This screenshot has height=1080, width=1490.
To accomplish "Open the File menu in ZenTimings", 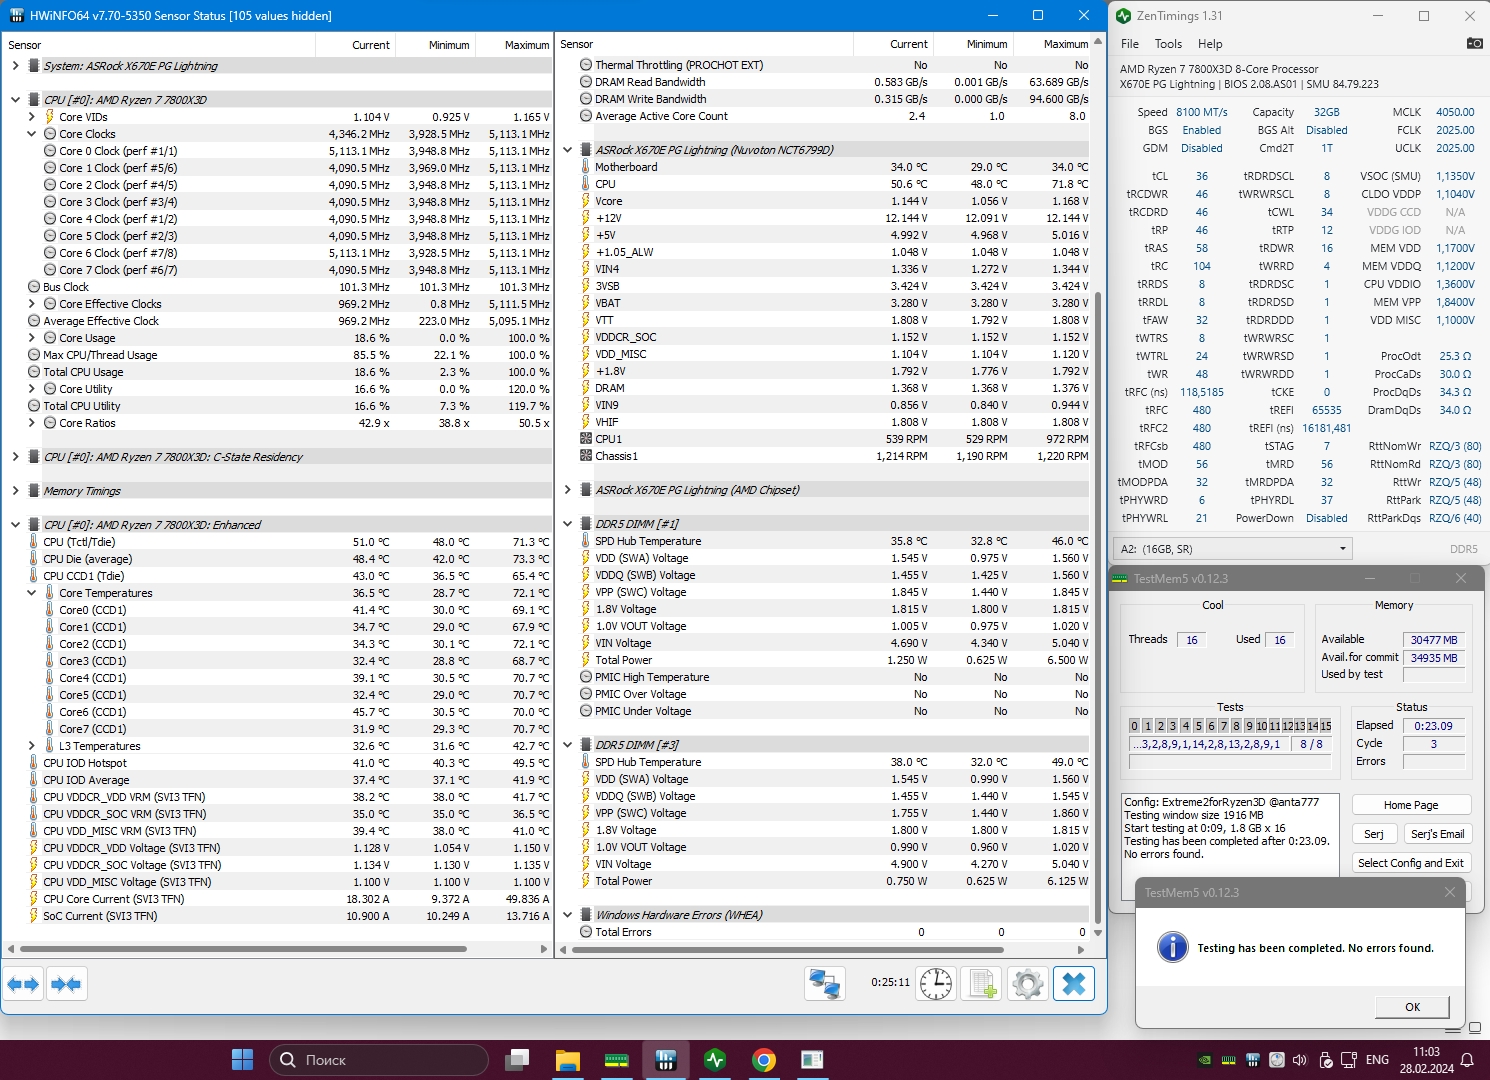I will pos(1130,44).
